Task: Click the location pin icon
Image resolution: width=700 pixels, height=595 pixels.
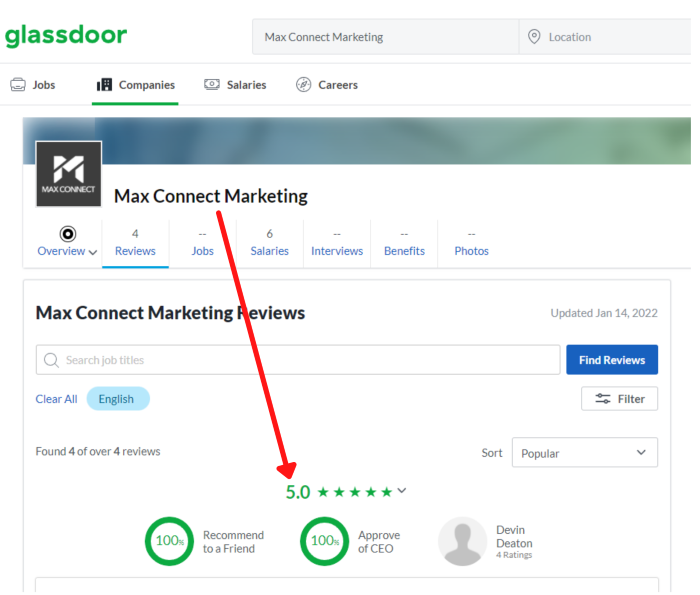Action: tap(535, 37)
